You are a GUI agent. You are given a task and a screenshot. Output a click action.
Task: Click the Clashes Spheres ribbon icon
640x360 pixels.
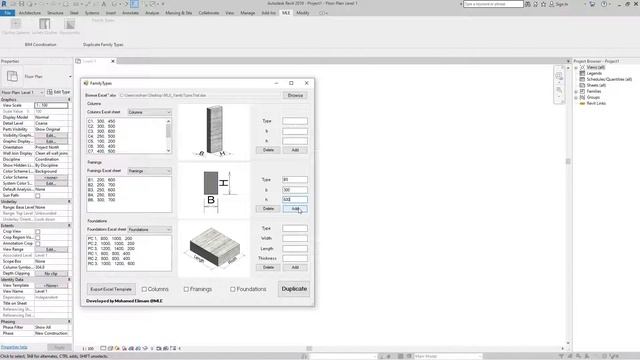[16, 24]
